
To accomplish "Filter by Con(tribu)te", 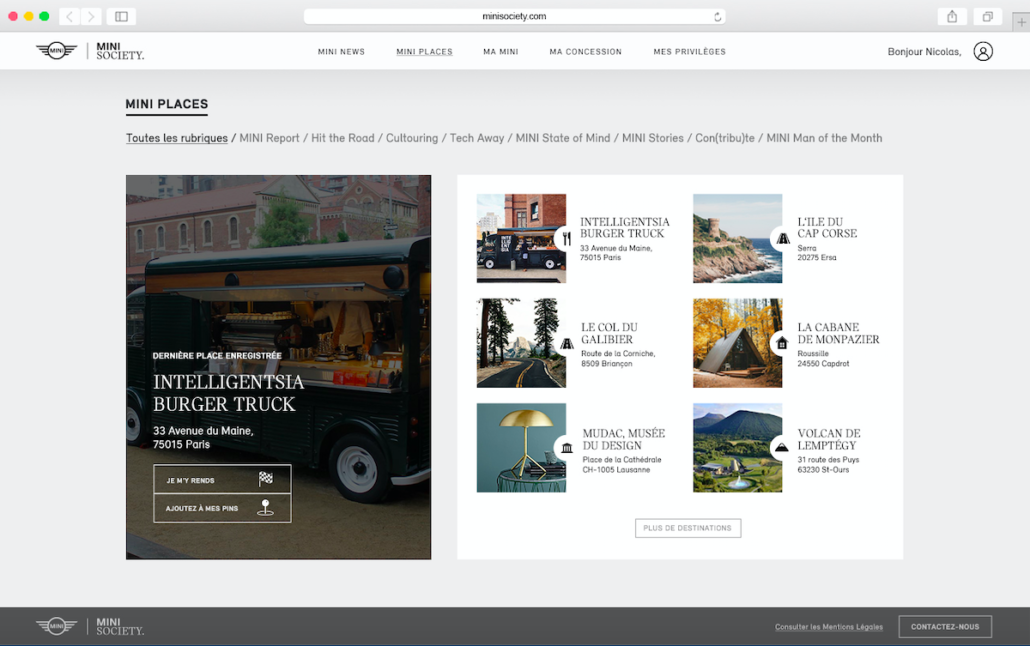I will (725, 138).
